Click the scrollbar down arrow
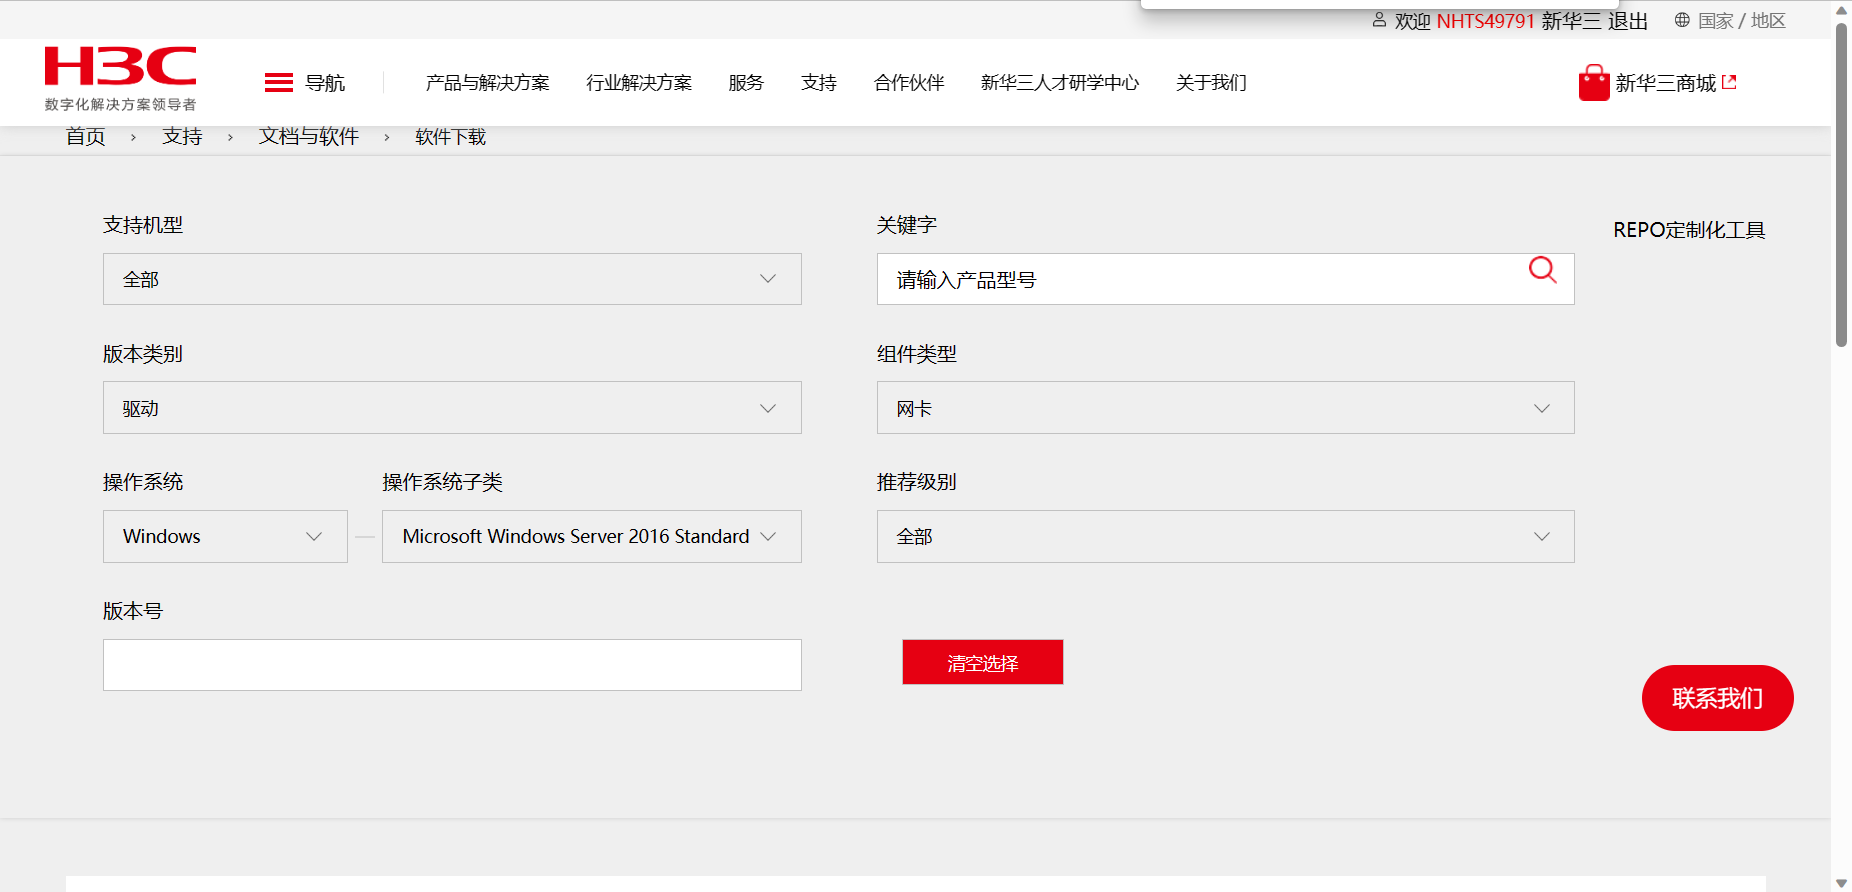Image resolution: width=1852 pixels, height=892 pixels. pos(1841,883)
